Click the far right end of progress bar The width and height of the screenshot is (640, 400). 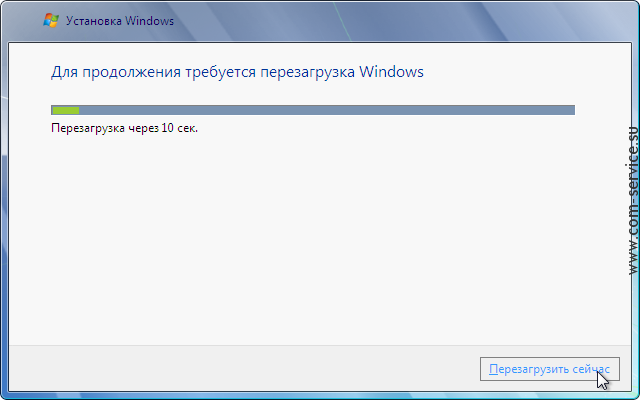571,110
